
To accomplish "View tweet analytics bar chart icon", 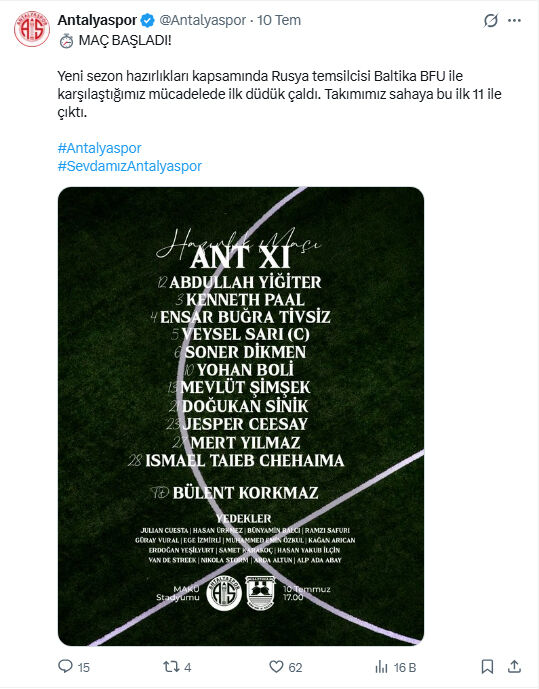I will click(381, 667).
